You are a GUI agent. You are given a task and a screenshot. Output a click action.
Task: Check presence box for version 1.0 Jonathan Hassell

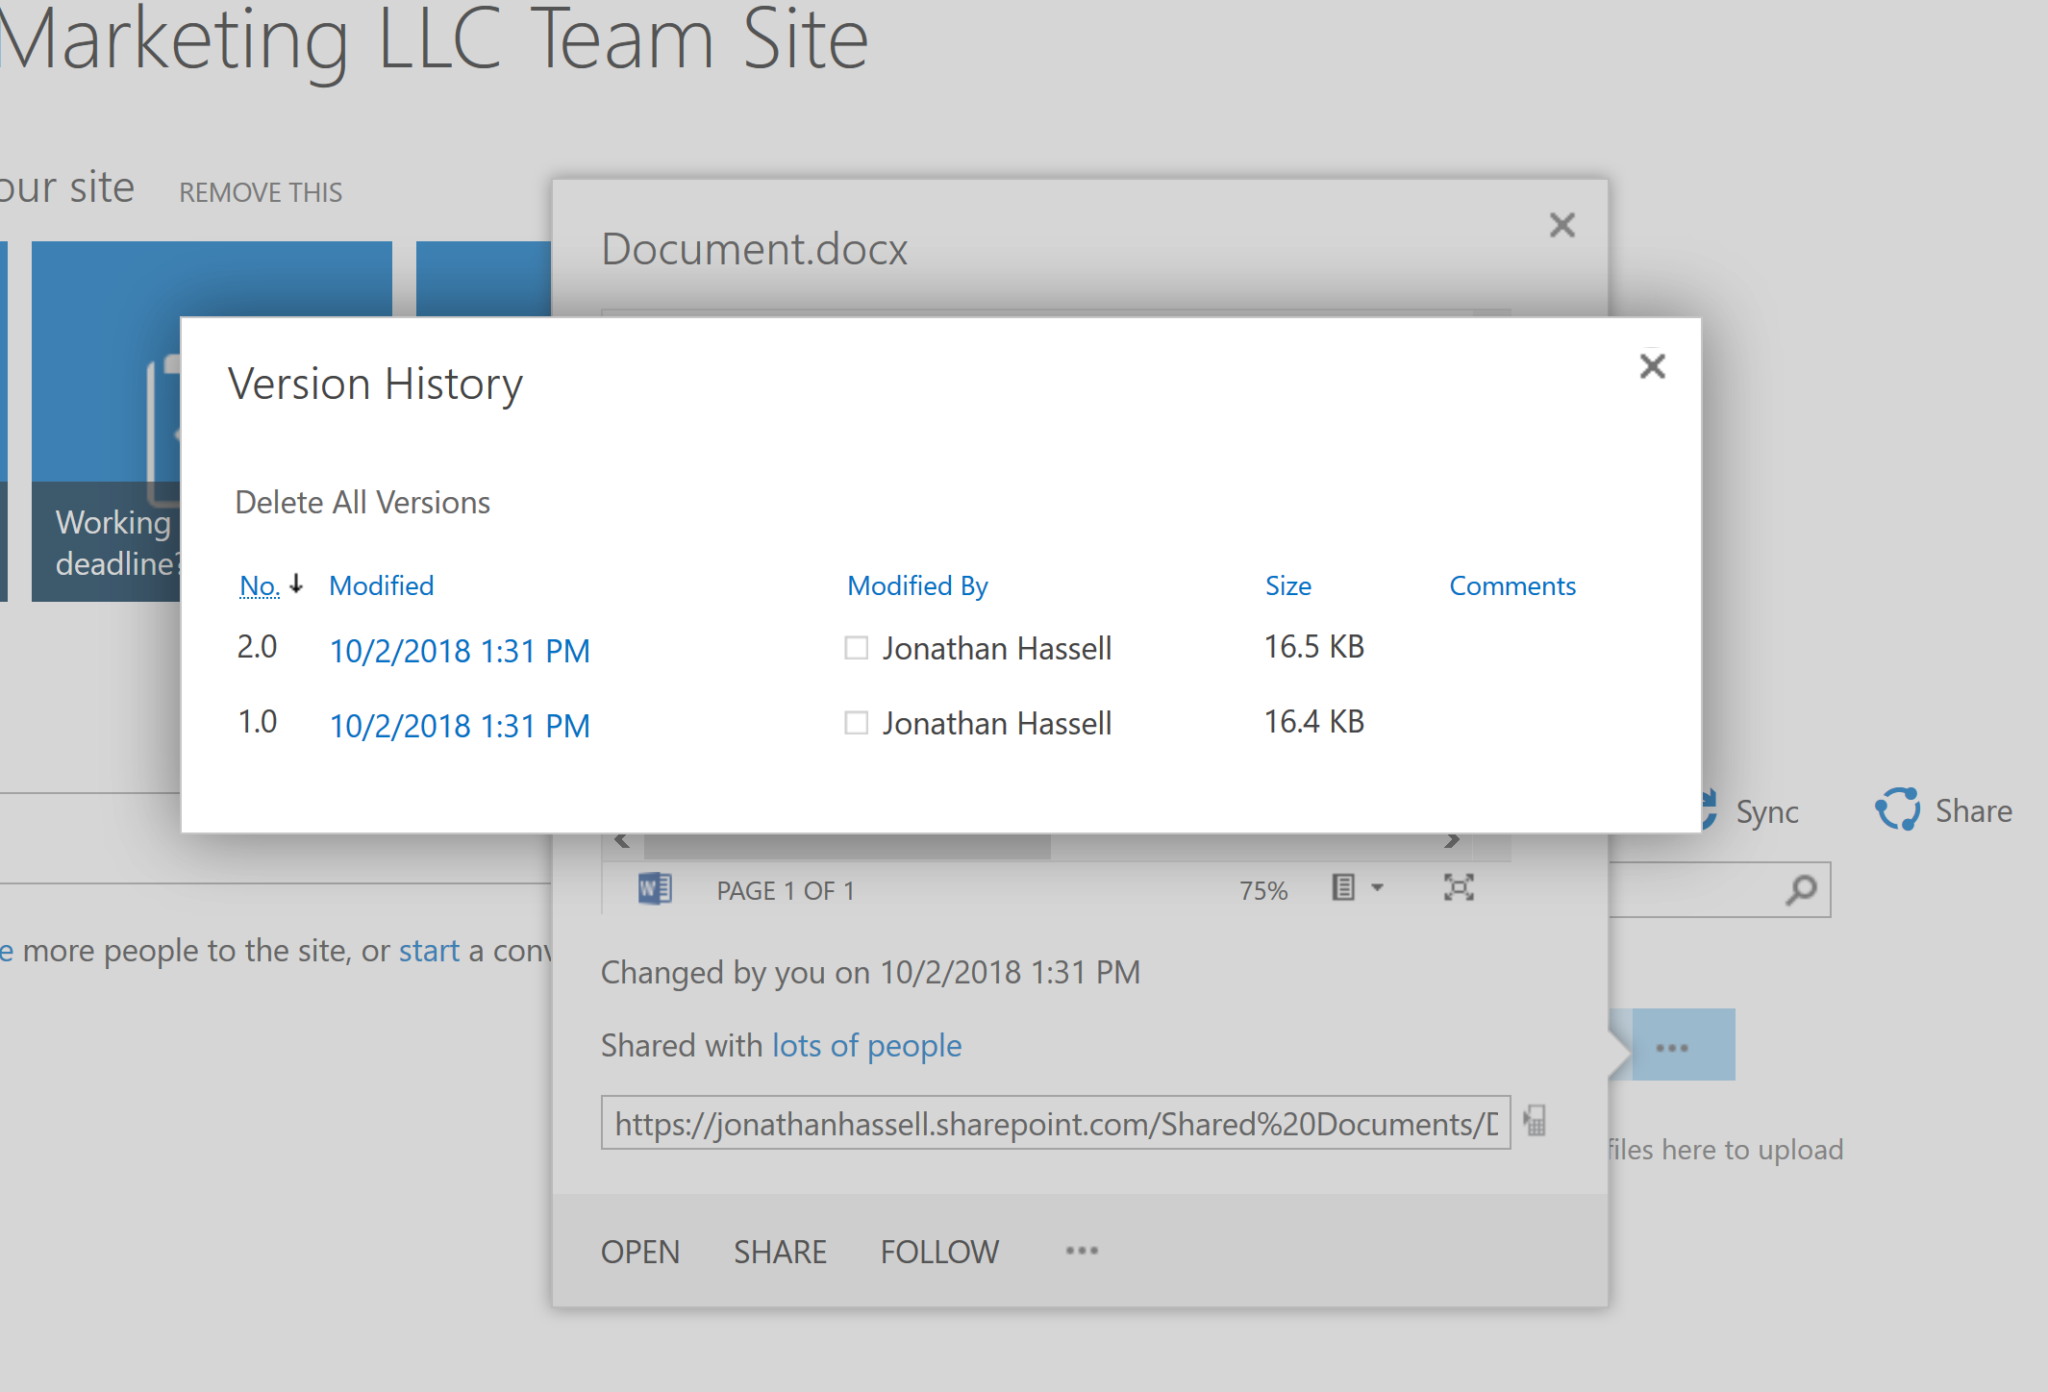[856, 722]
